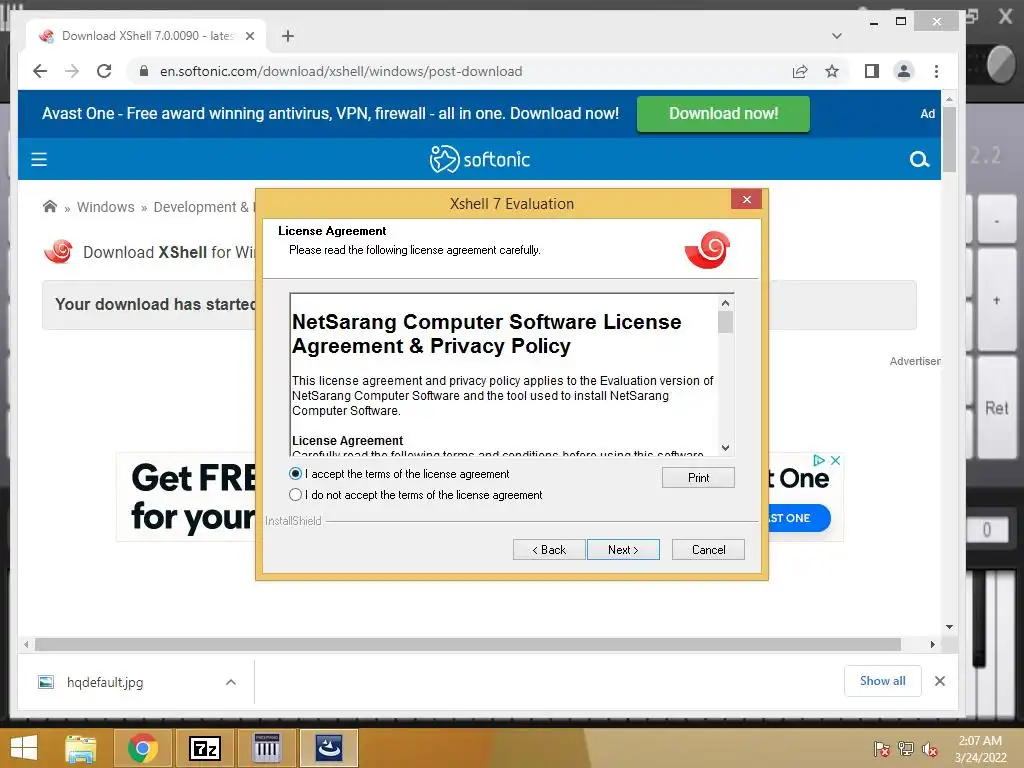Share this page icon in address bar
This screenshot has height=768, width=1024.
click(800, 71)
